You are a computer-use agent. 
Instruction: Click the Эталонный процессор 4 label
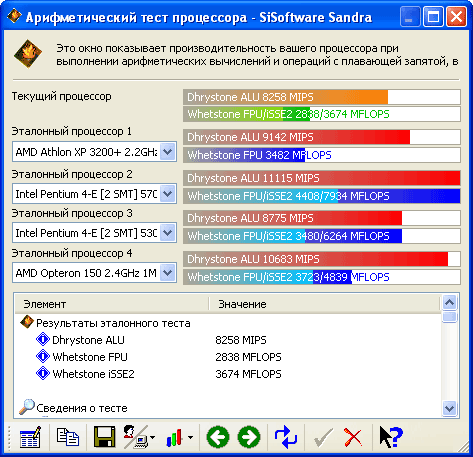pyautogui.click(x=72, y=253)
